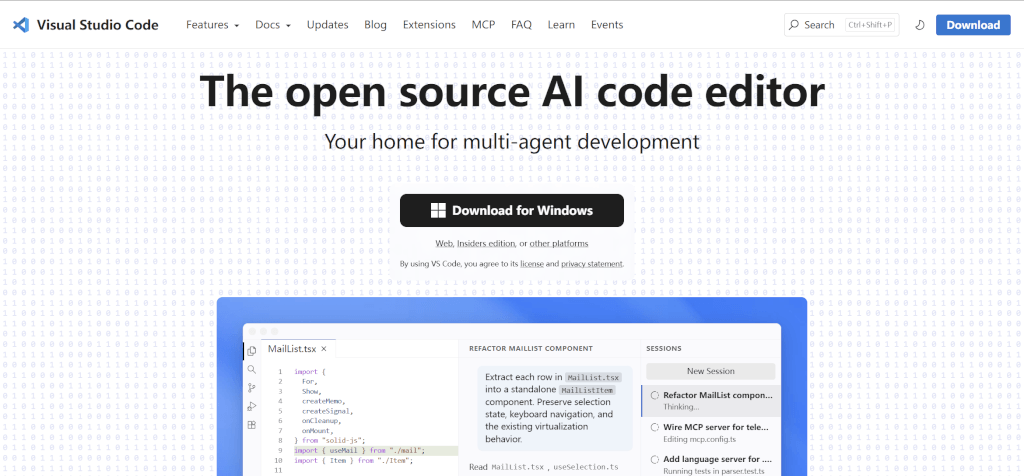This screenshot has width=1024, height=476.
Task: Open the Run and Debug icon in mockup sidebar
Action: point(251,406)
